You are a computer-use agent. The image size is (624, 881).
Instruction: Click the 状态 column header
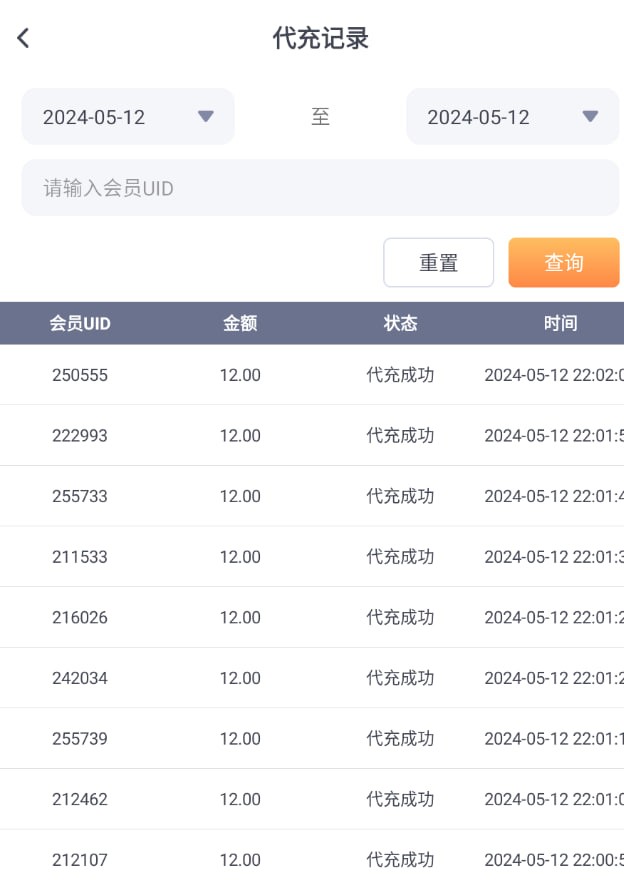click(x=400, y=323)
